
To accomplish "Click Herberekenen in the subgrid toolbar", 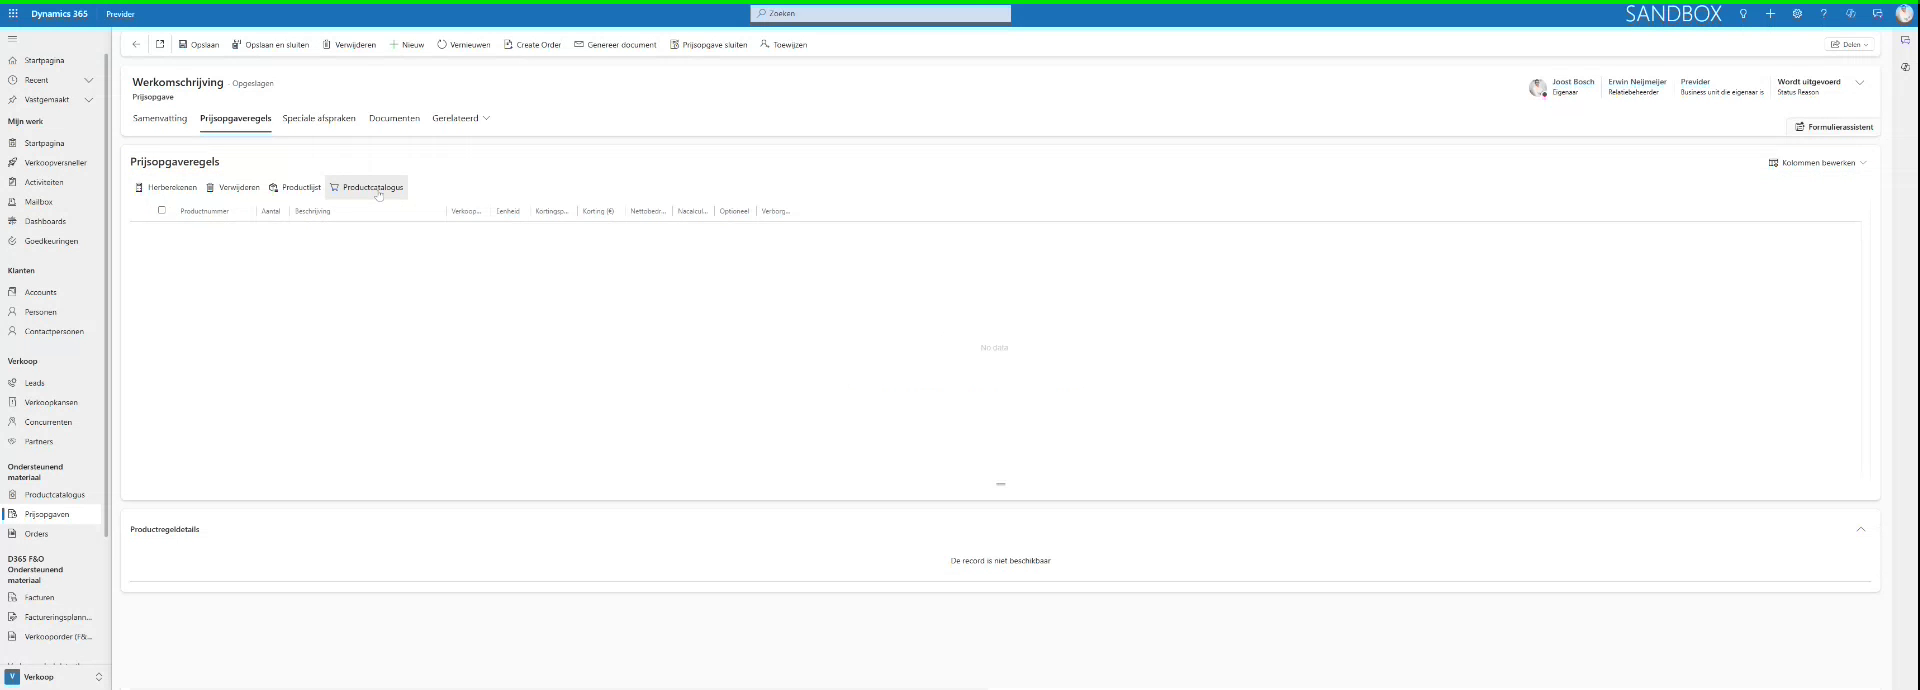I will point(166,187).
